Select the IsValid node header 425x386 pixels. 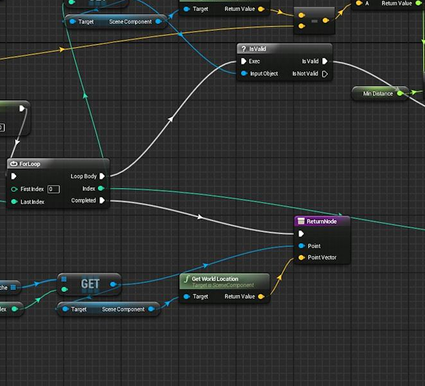tap(284, 49)
